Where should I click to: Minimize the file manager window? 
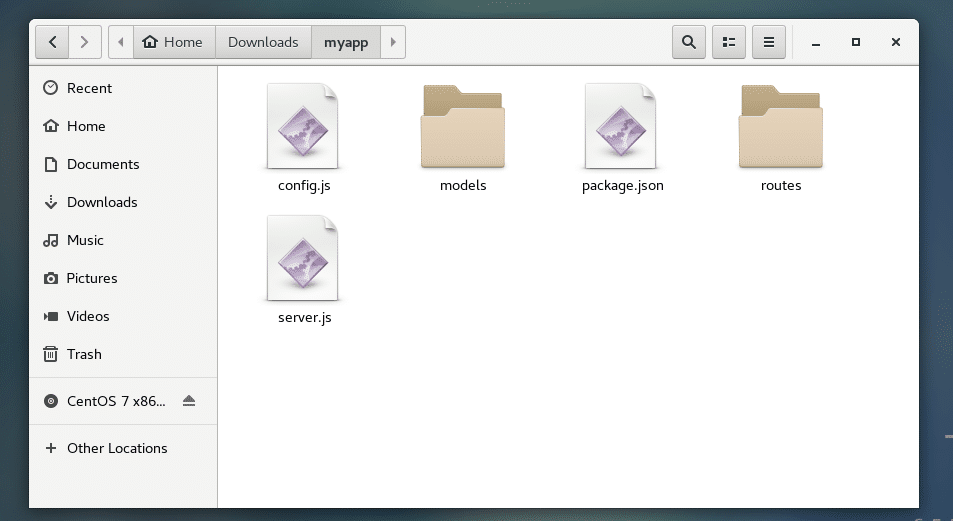[x=816, y=43]
